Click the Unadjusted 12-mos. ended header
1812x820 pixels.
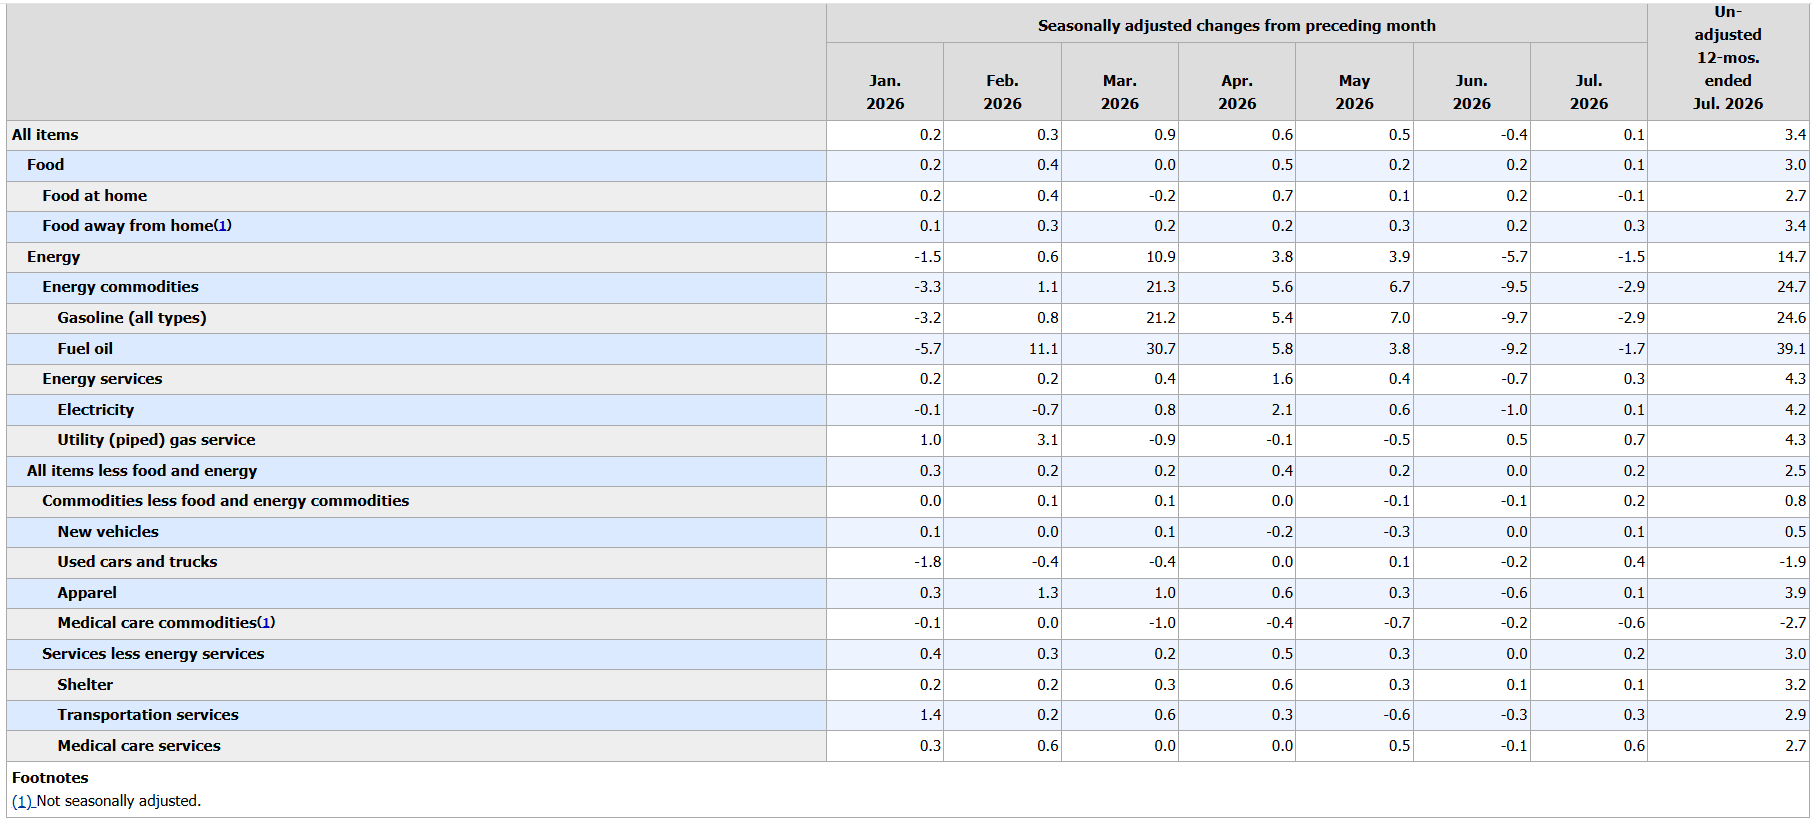[1728, 58]
